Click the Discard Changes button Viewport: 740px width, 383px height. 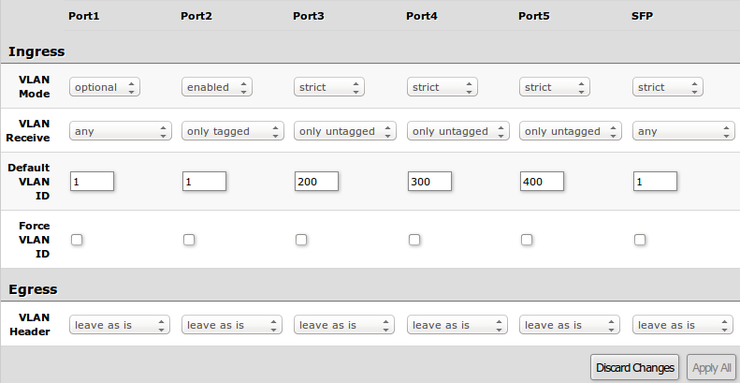[x=635, y=367]
